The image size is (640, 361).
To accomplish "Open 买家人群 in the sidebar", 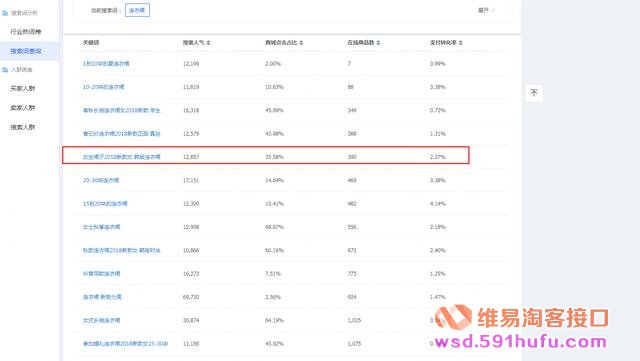I will (23, 88).
